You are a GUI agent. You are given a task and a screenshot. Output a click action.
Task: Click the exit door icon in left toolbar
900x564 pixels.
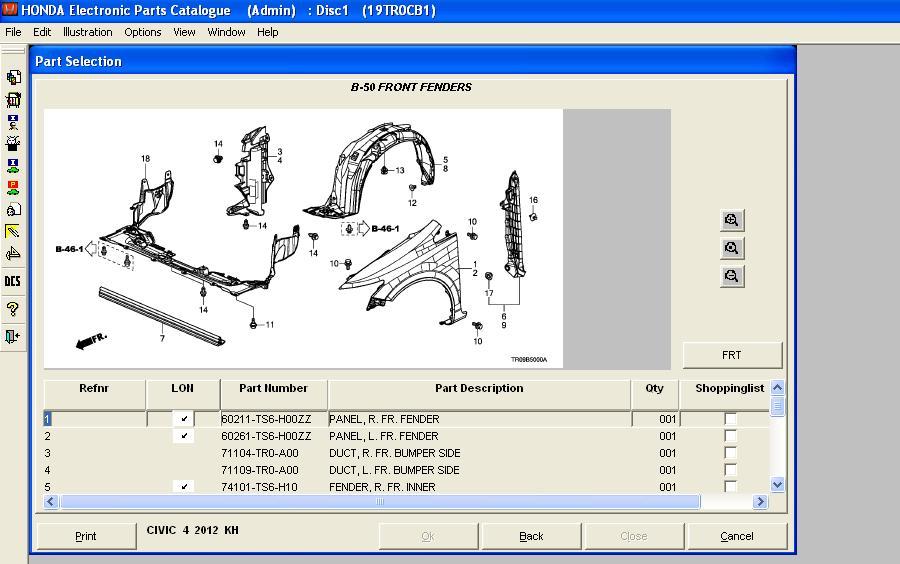[x=13, y=336]
